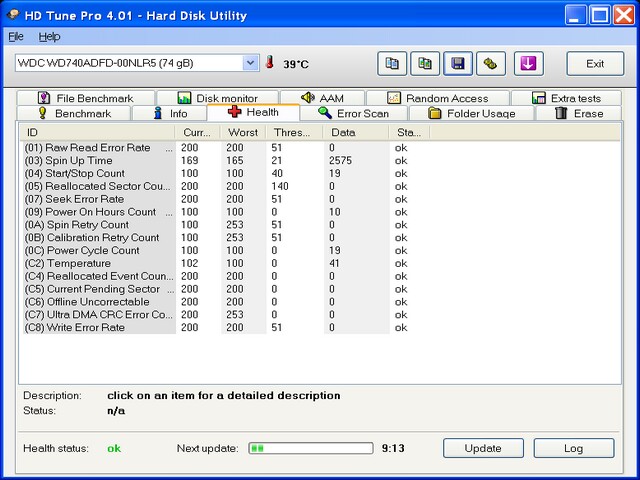Switch to the AAM tab

coord(322,98)
